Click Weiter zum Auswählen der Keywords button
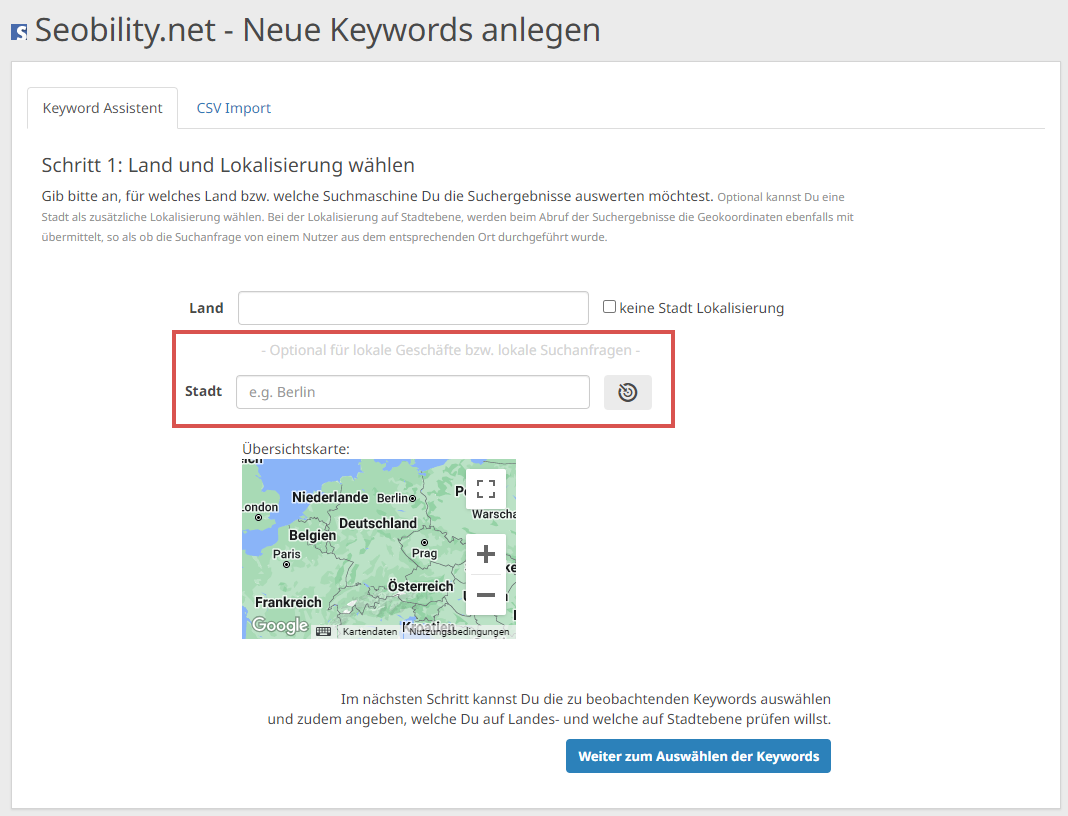The height and width of the screenshot is (816, 1068). point(698,756)
